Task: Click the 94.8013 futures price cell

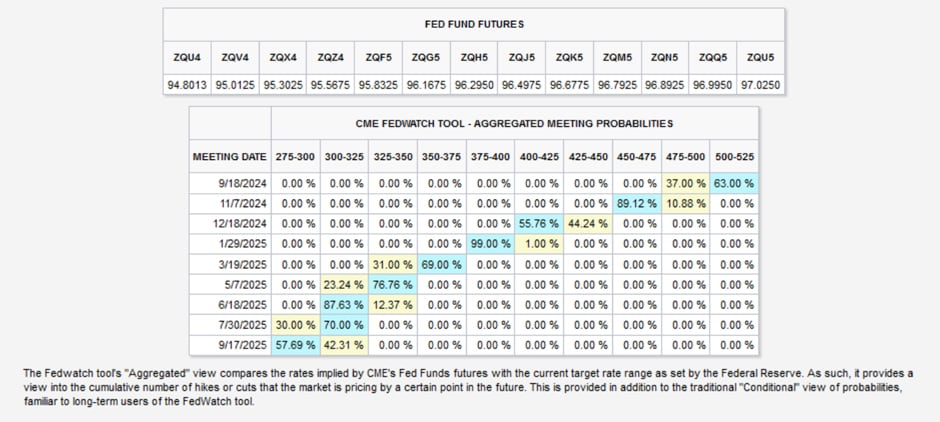Action: point(187,85)
